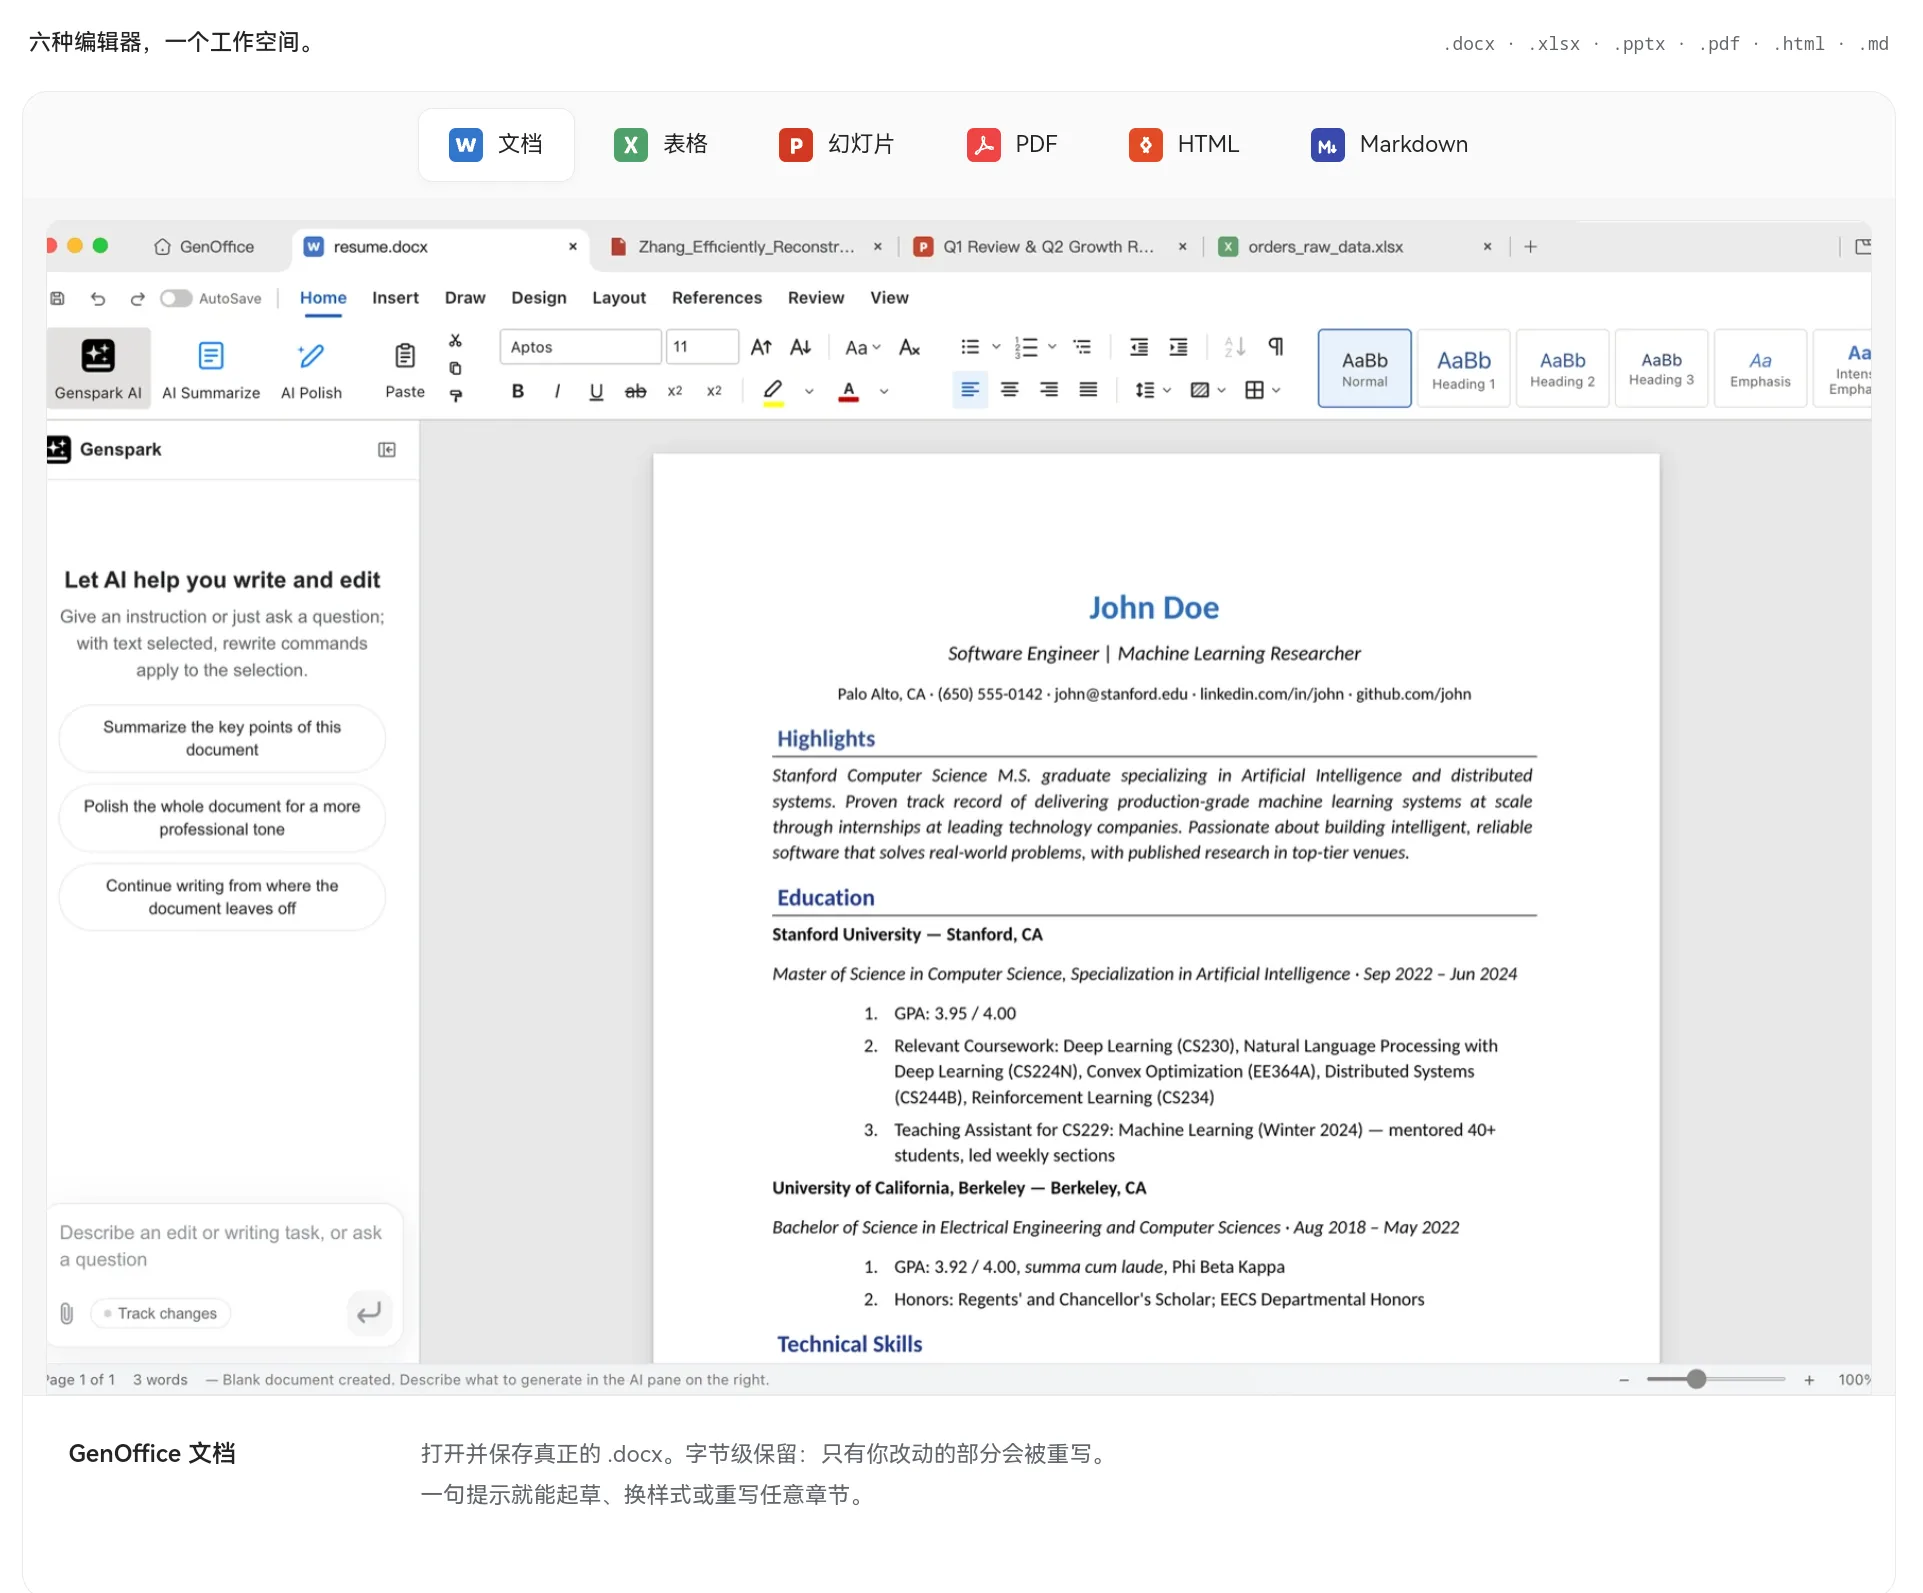This screenshot has height=1593, width=1923.
Task: Switch to the orders_raw_data.xlsx tab
Action: pos(1354,247)
